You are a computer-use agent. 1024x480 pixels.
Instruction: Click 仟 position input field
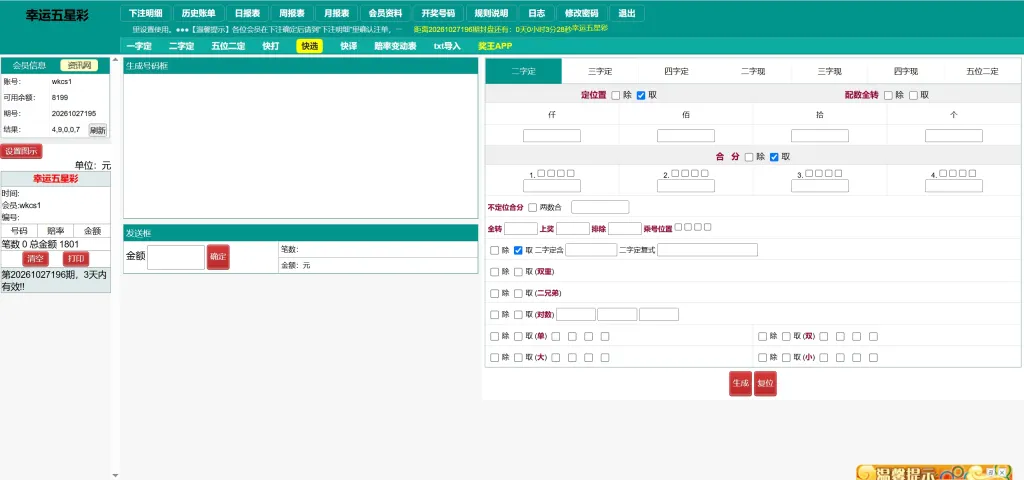coord(552,136)
